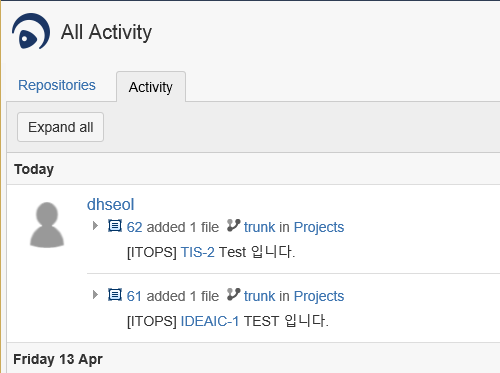Click changeset icon beside revision 62
The height and width of the screenshot is (373, 500).
(115, 226)
